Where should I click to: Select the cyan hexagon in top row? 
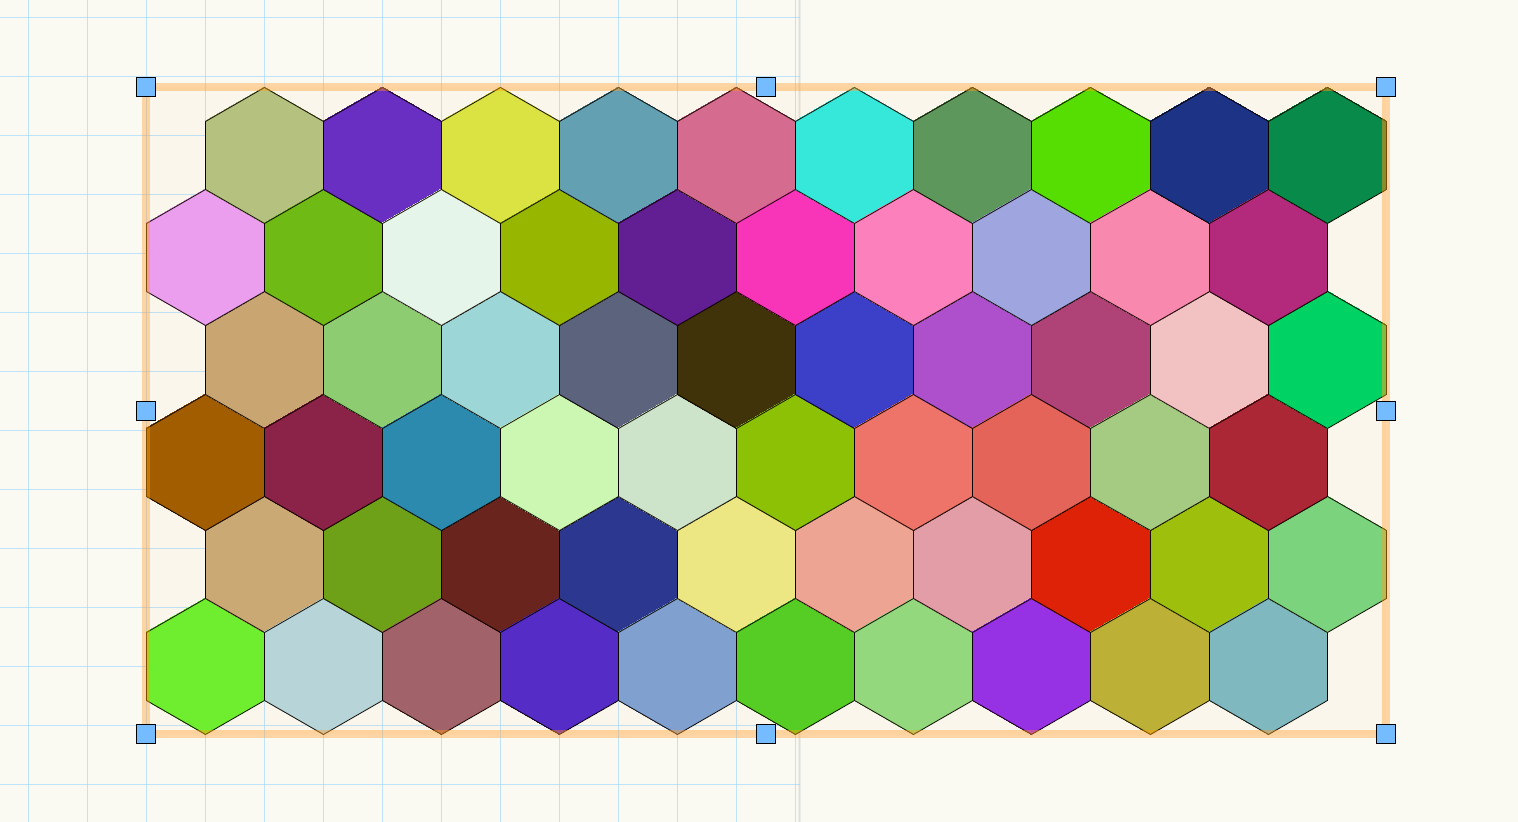point(855,155)
